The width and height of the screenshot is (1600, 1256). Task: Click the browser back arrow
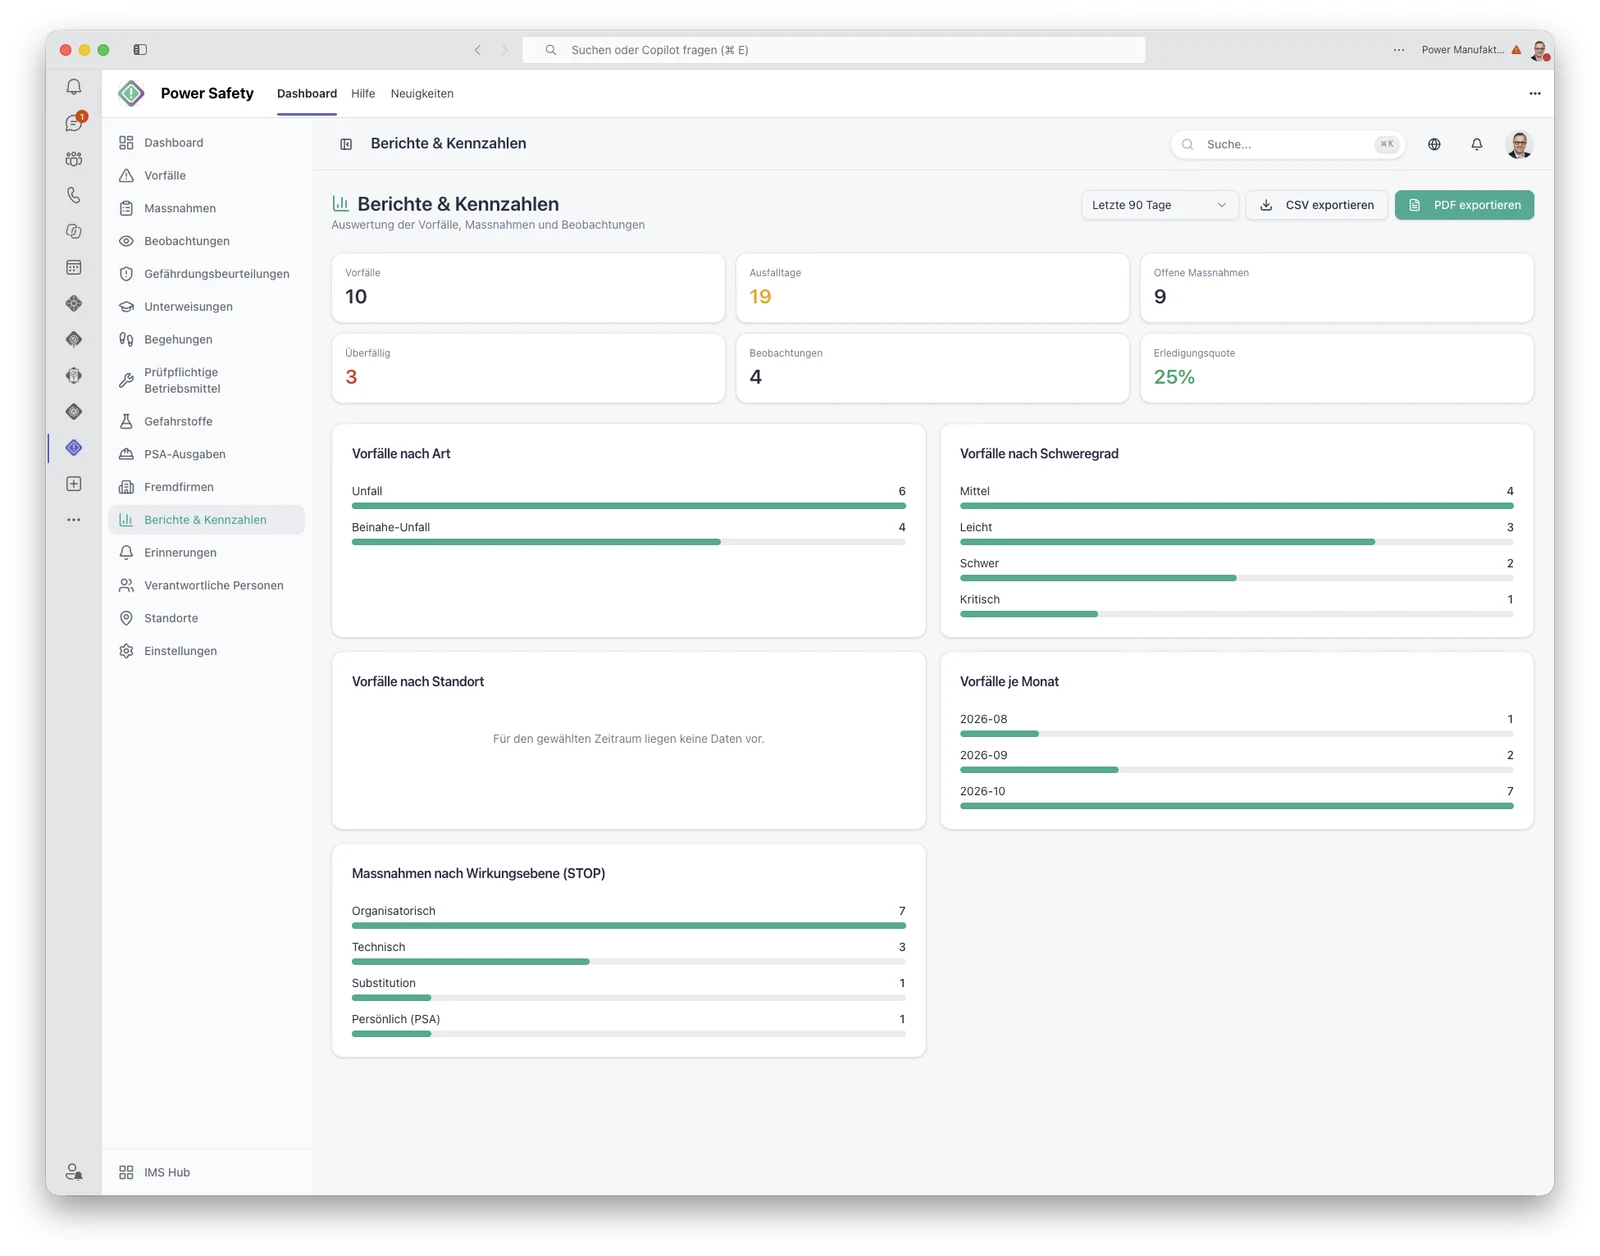(x=478, y=50)
